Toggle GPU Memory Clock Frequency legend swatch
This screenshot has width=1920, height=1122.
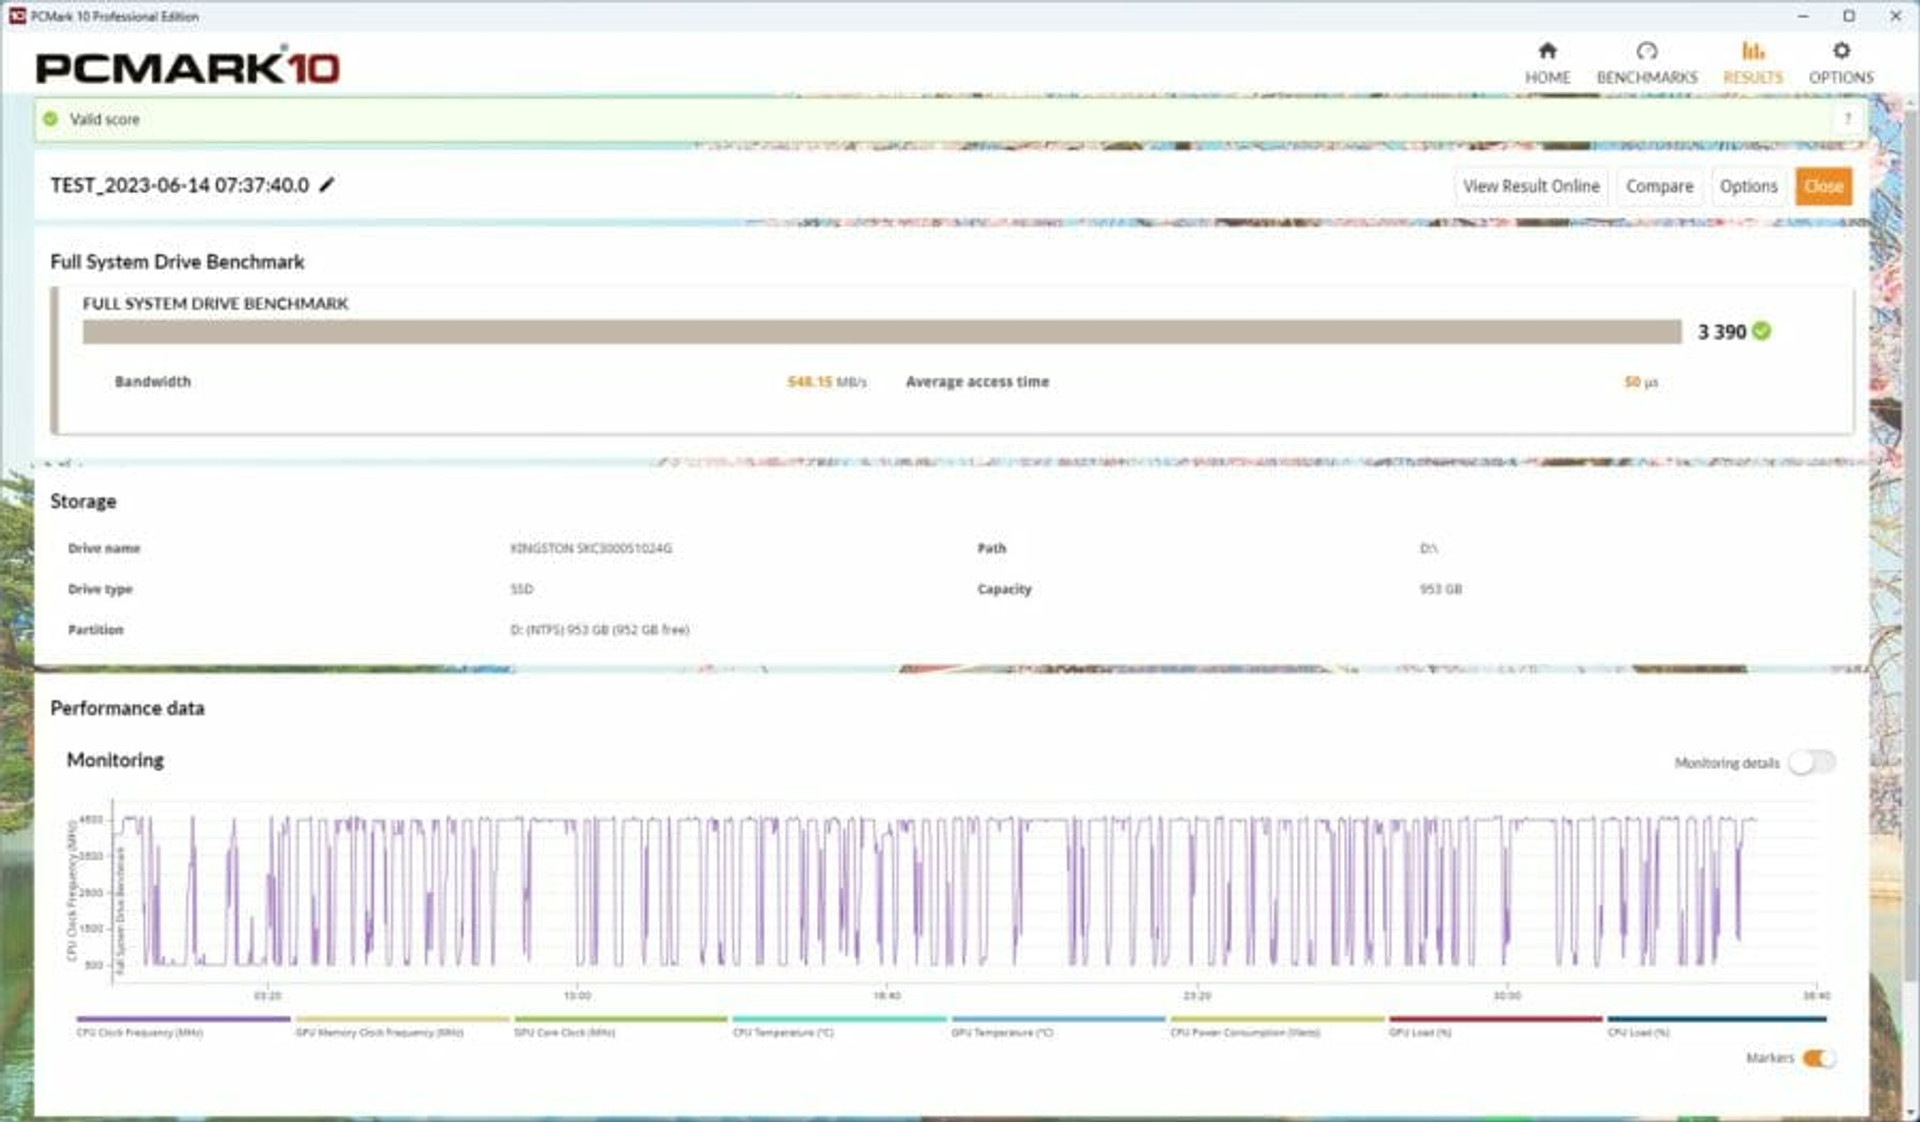click(x=402, y=1019)
